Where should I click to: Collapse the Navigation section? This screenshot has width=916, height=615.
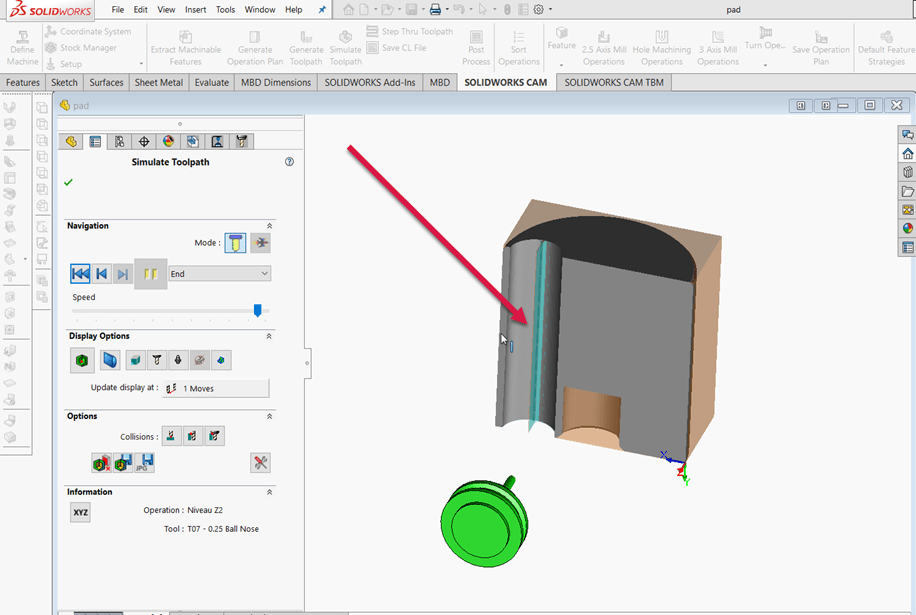coord(269,225)
